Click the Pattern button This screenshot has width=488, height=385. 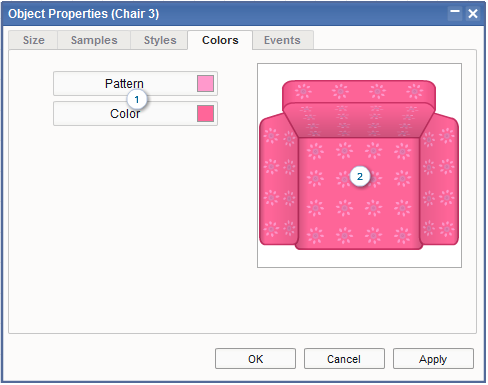(x=135, y=83)
